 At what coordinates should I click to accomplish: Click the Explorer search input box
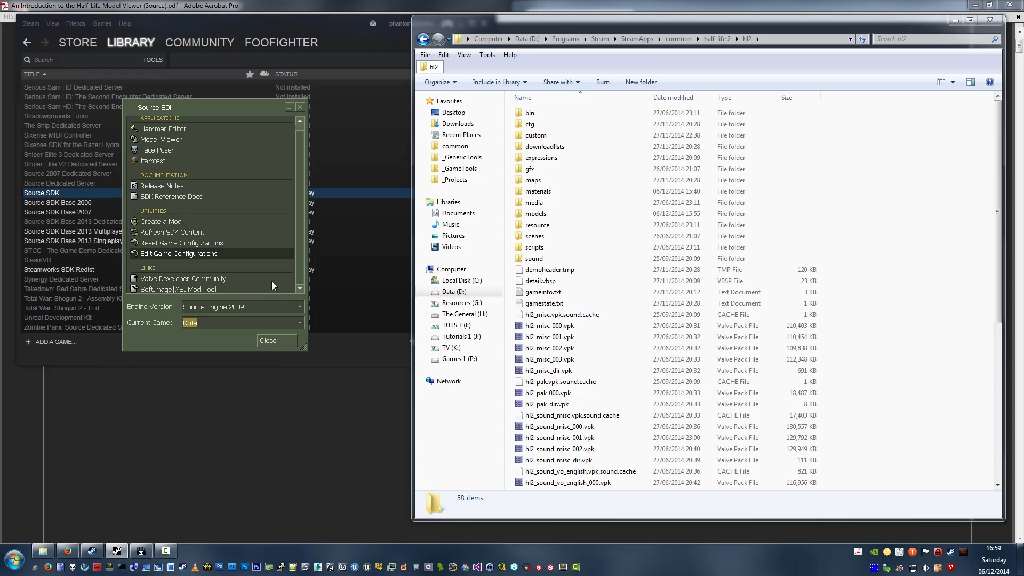(x=930, y=39)
